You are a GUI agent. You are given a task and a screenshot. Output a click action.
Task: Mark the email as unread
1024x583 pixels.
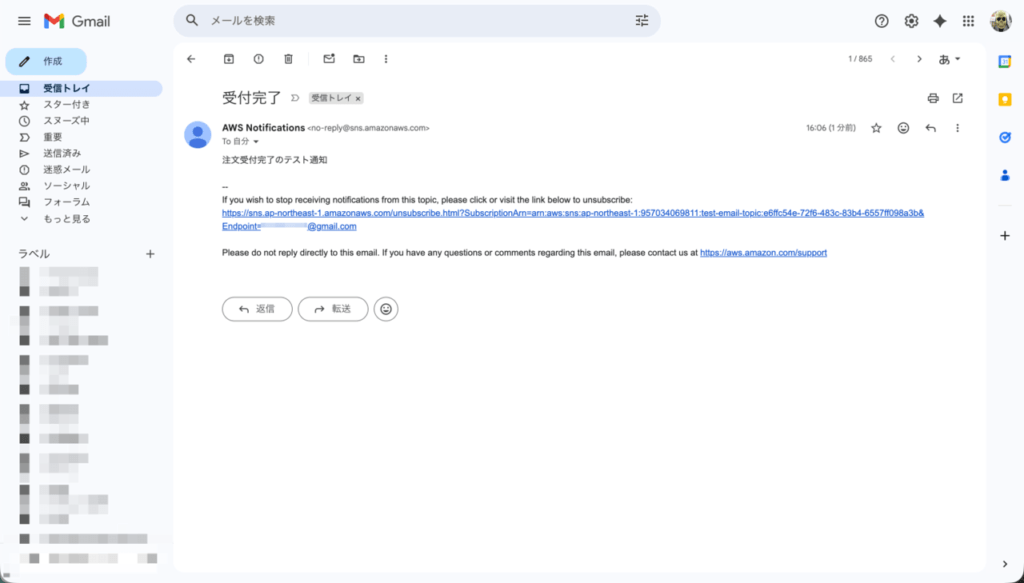click(328, 59)
